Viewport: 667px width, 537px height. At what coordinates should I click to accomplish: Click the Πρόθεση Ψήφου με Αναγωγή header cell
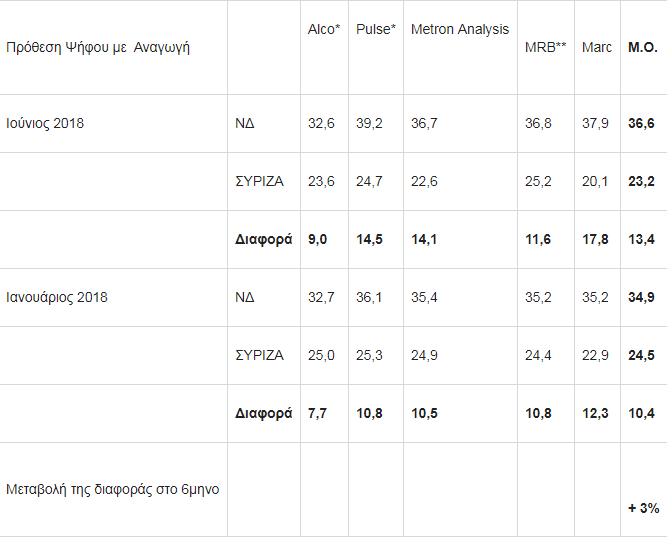(x=98, y=47)
